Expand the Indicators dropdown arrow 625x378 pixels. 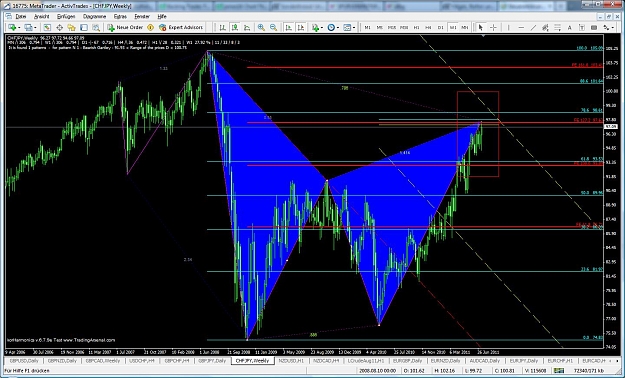pyautogui.click(x=322, y=28)
